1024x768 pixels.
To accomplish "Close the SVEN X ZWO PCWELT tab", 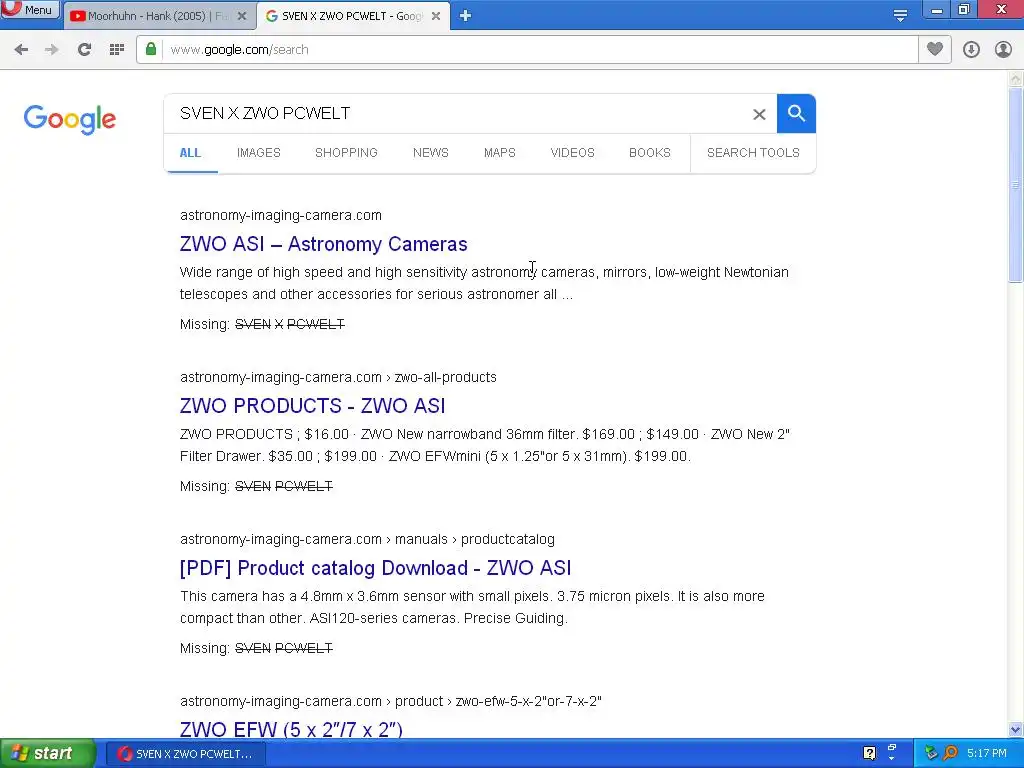I will coord(436,16).
